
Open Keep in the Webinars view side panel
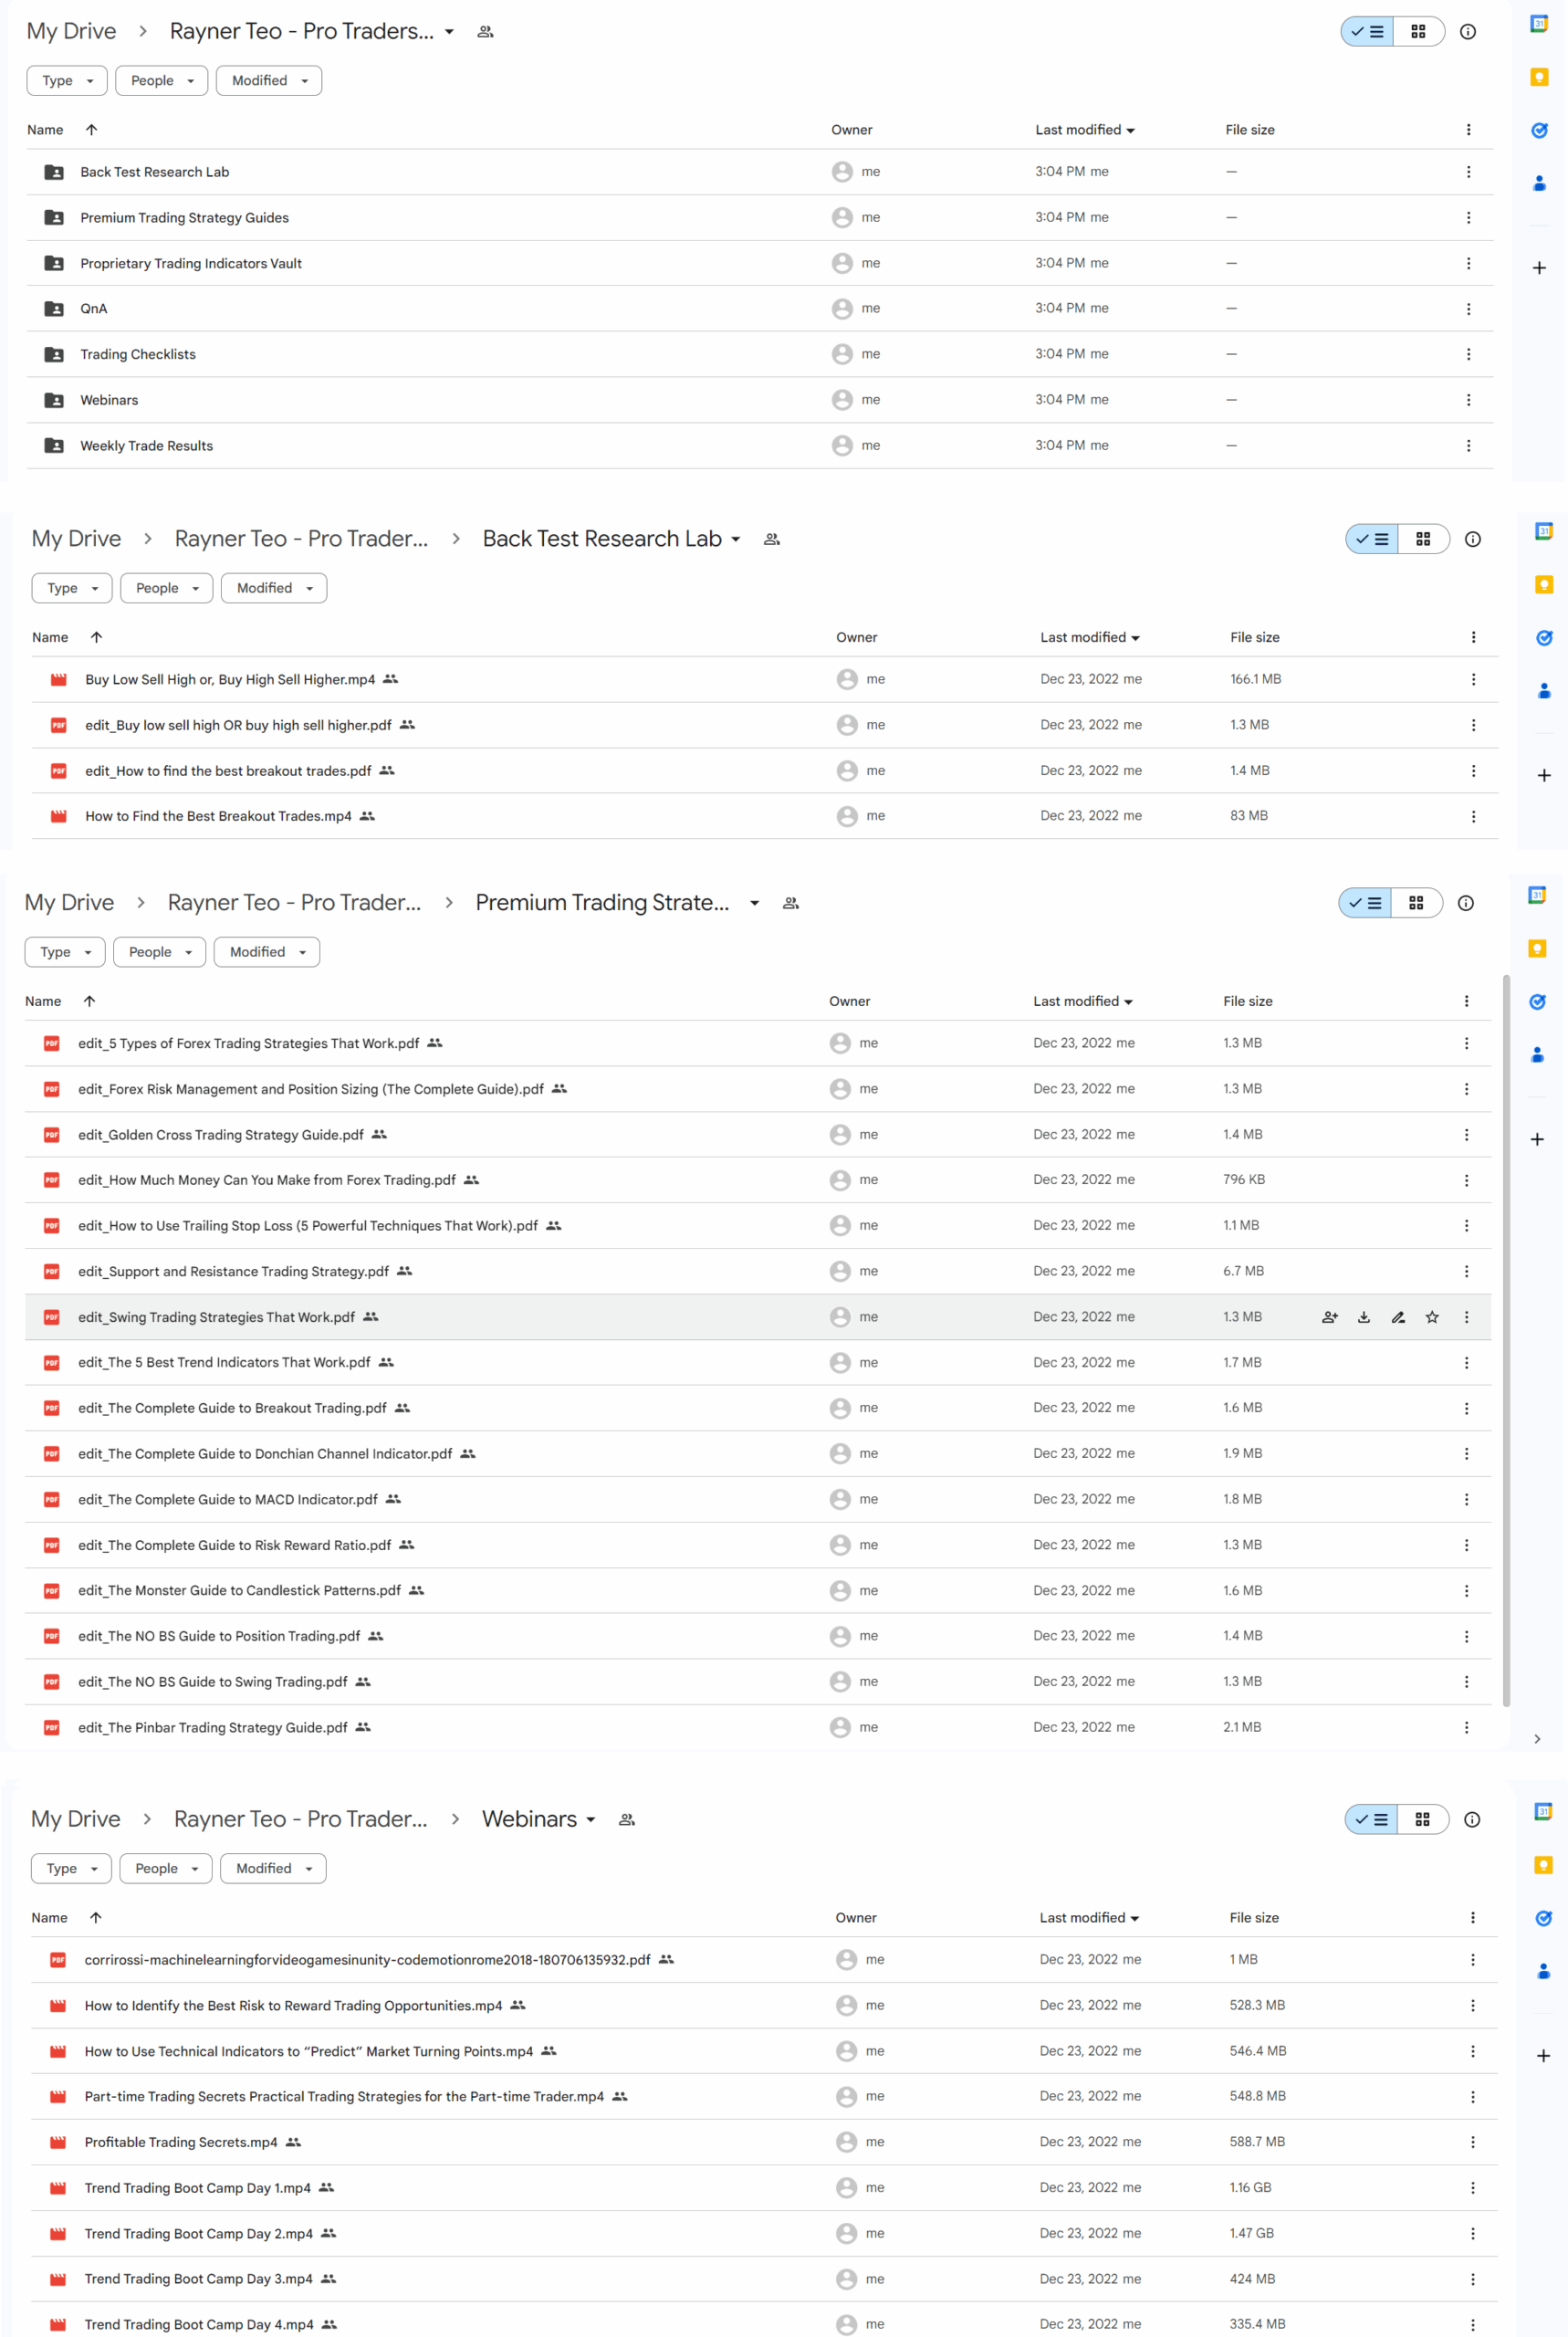[1543, 1865]
